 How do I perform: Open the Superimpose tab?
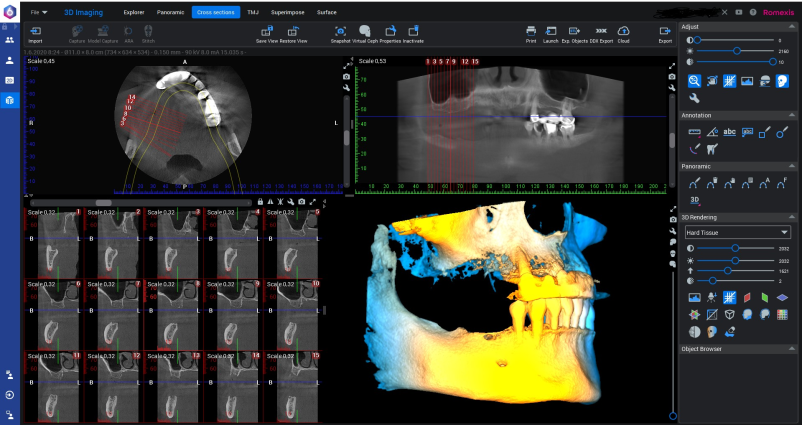(x=287, y=12)
